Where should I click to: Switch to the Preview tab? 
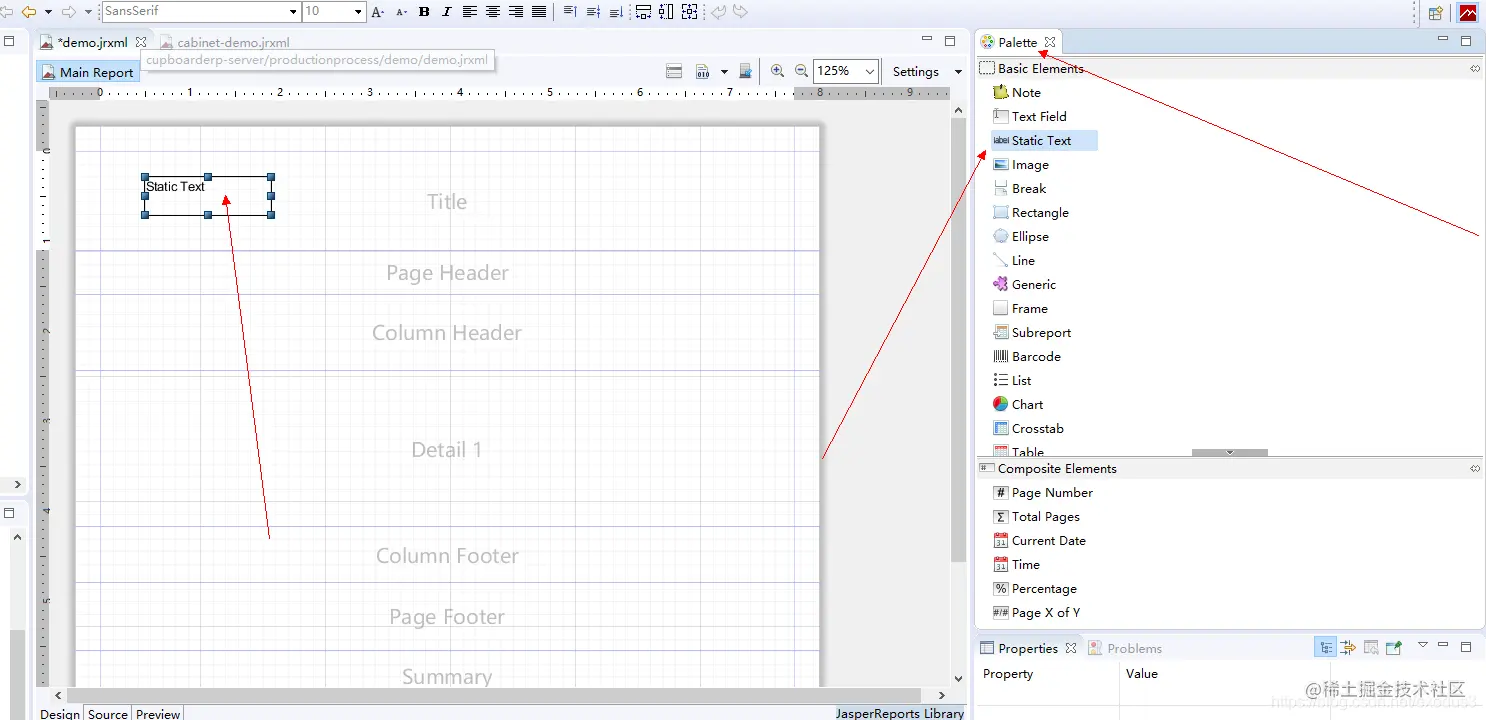pos(158,713)
